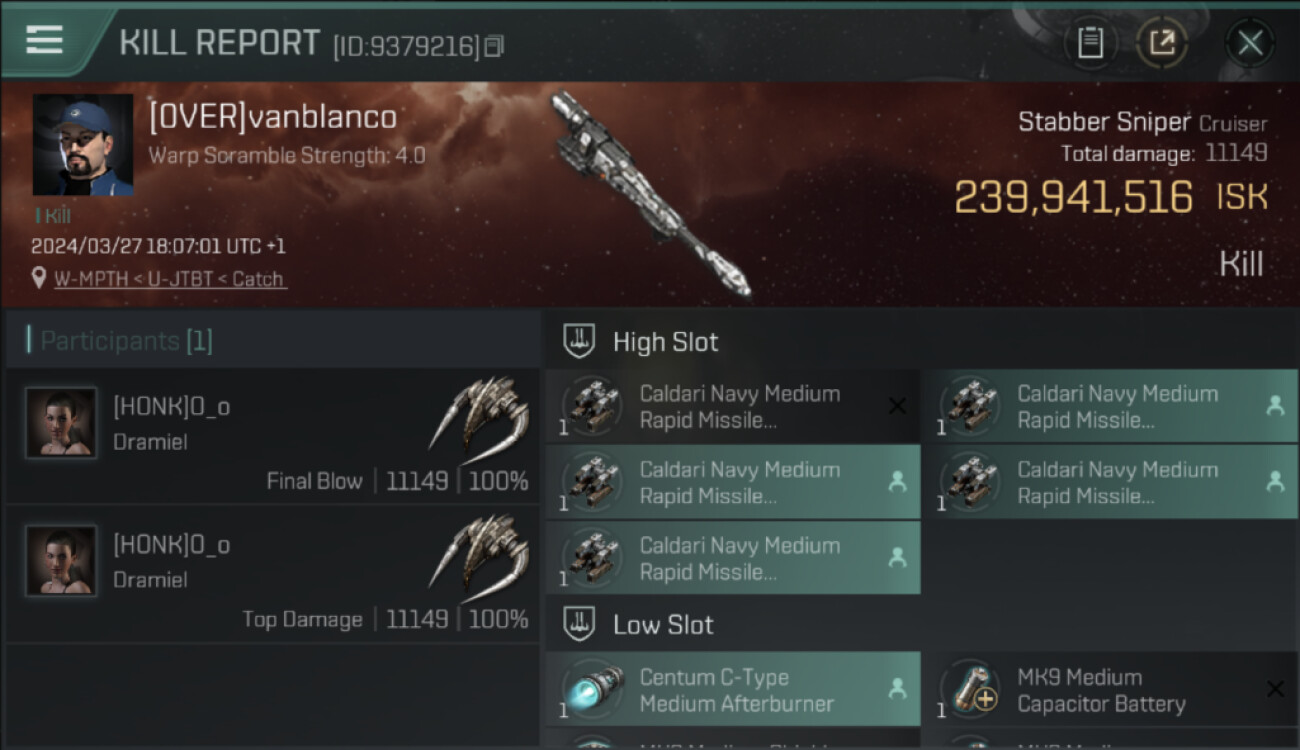The height and width of the screenshot is (750, 1300).
Task: Select the Top Damage participant portrait
Action: (61, 560)
